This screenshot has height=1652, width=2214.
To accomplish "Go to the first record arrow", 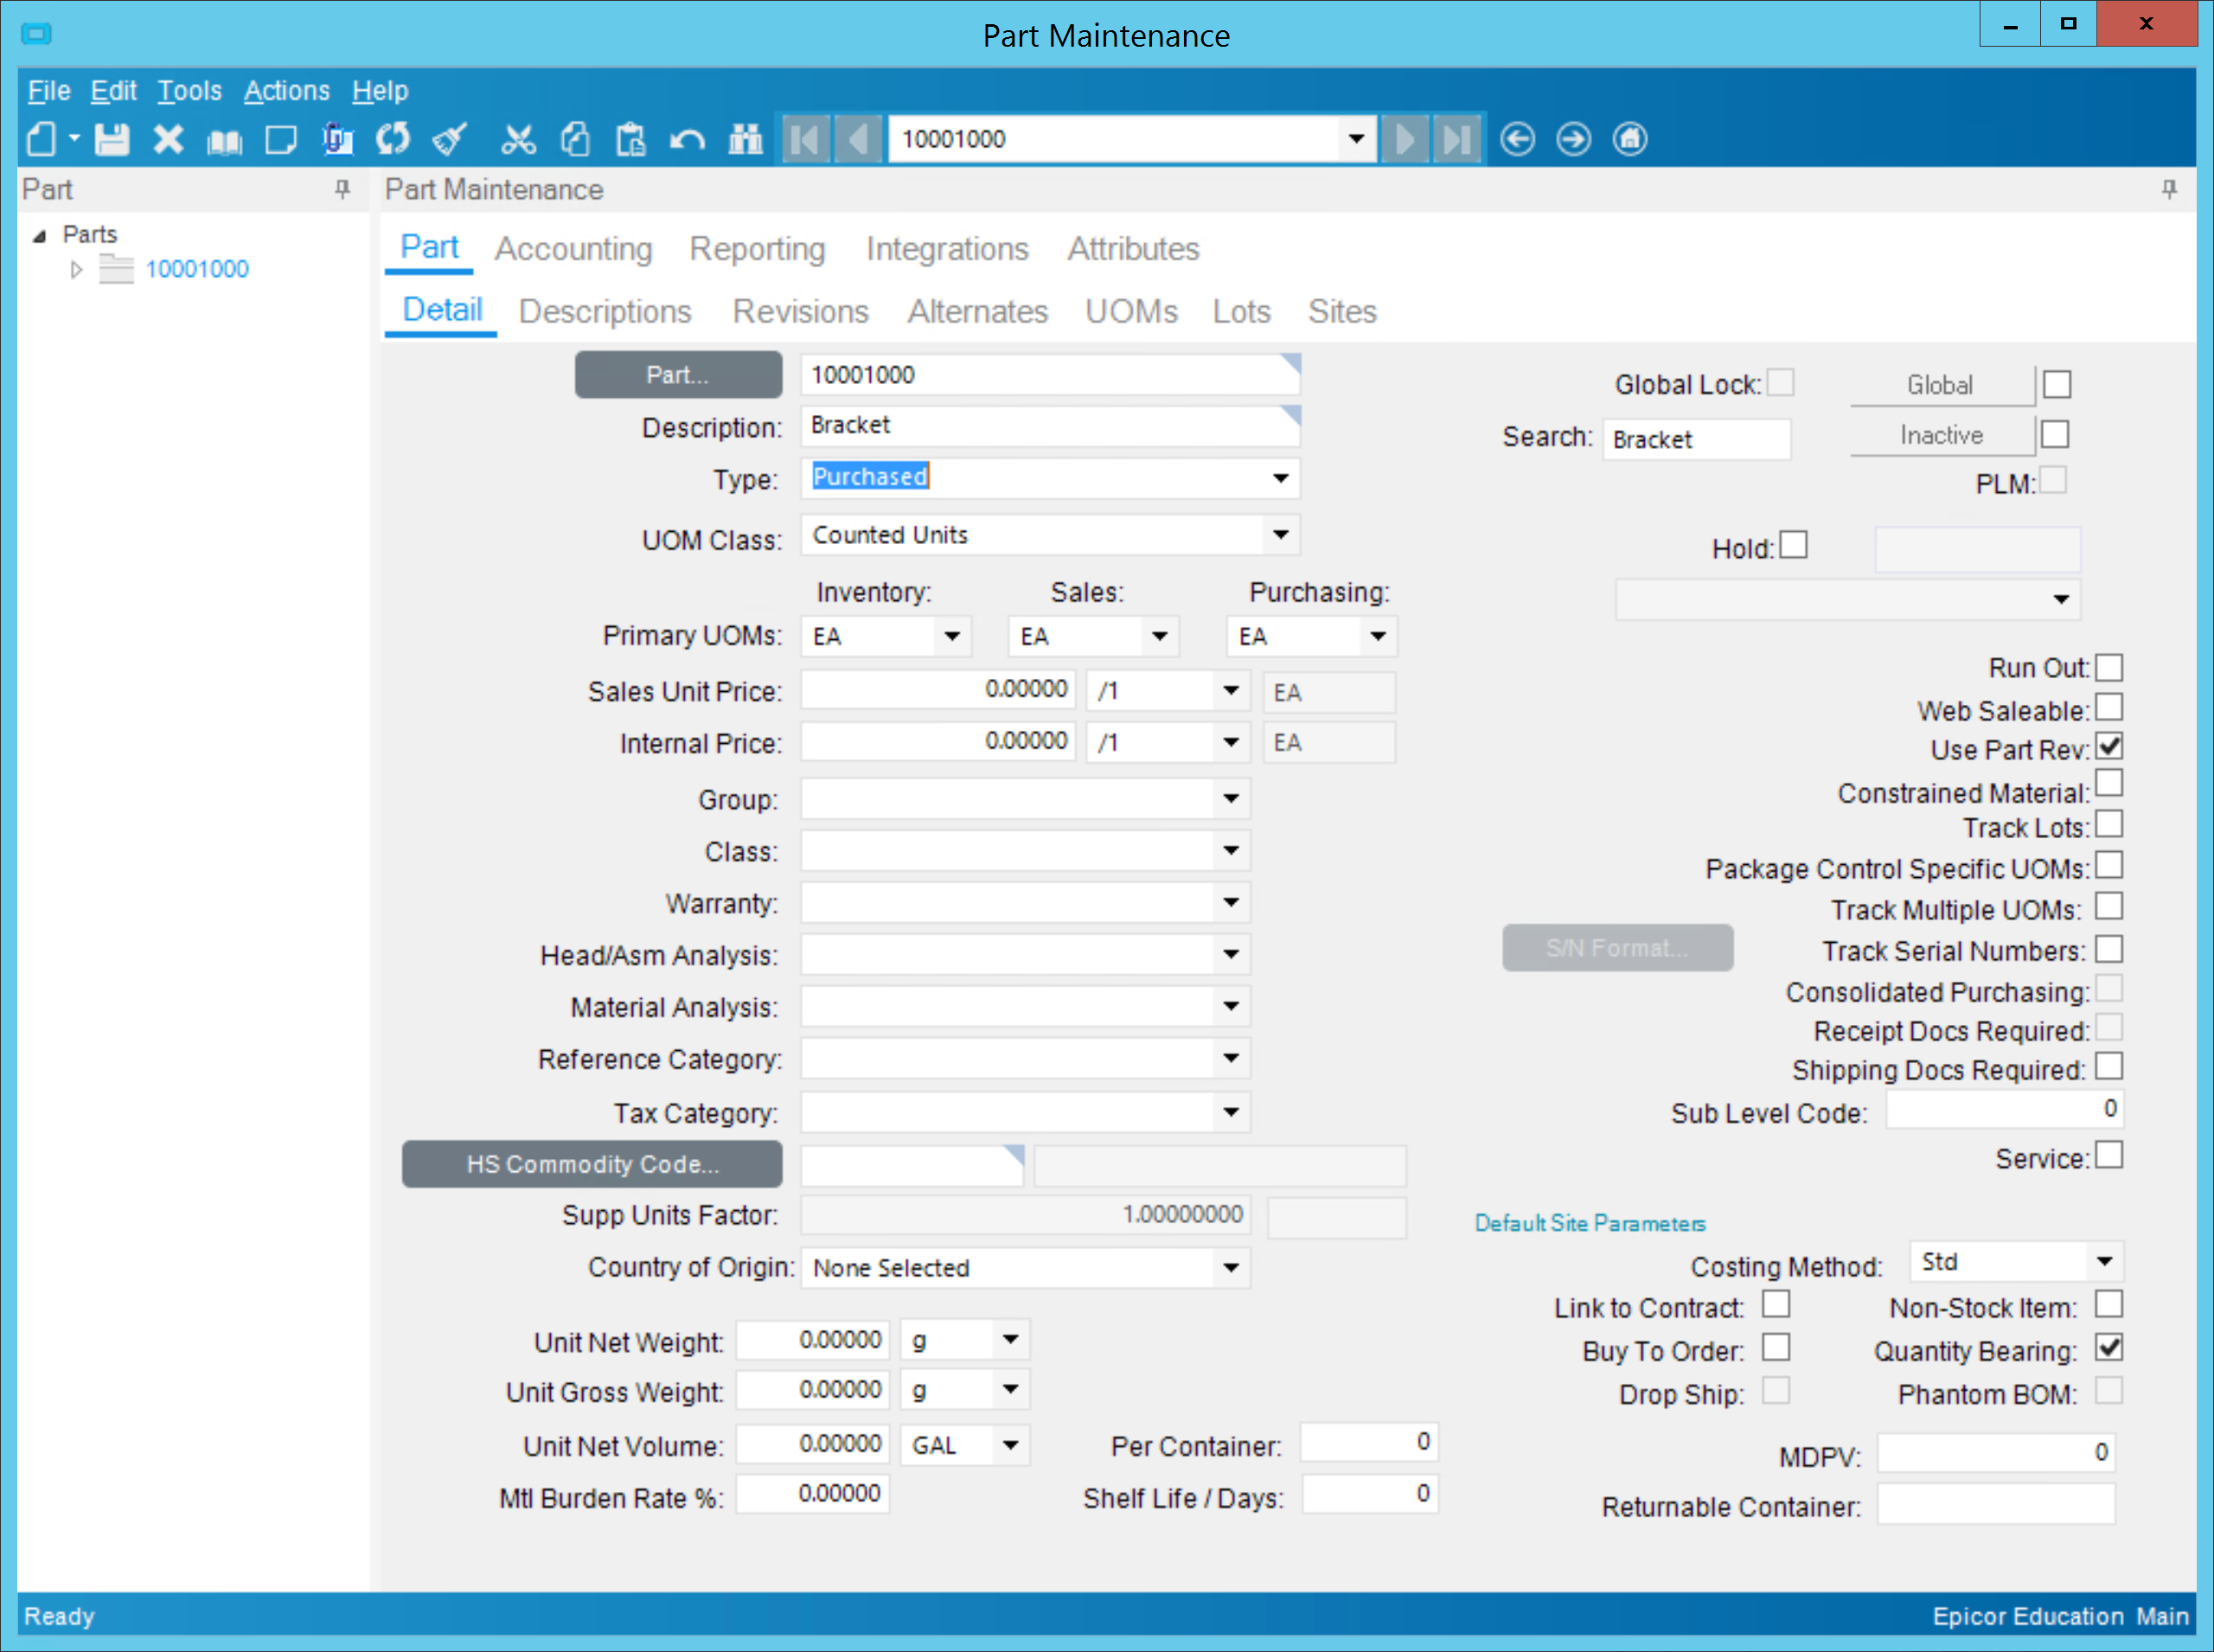I will pos(805,139).
